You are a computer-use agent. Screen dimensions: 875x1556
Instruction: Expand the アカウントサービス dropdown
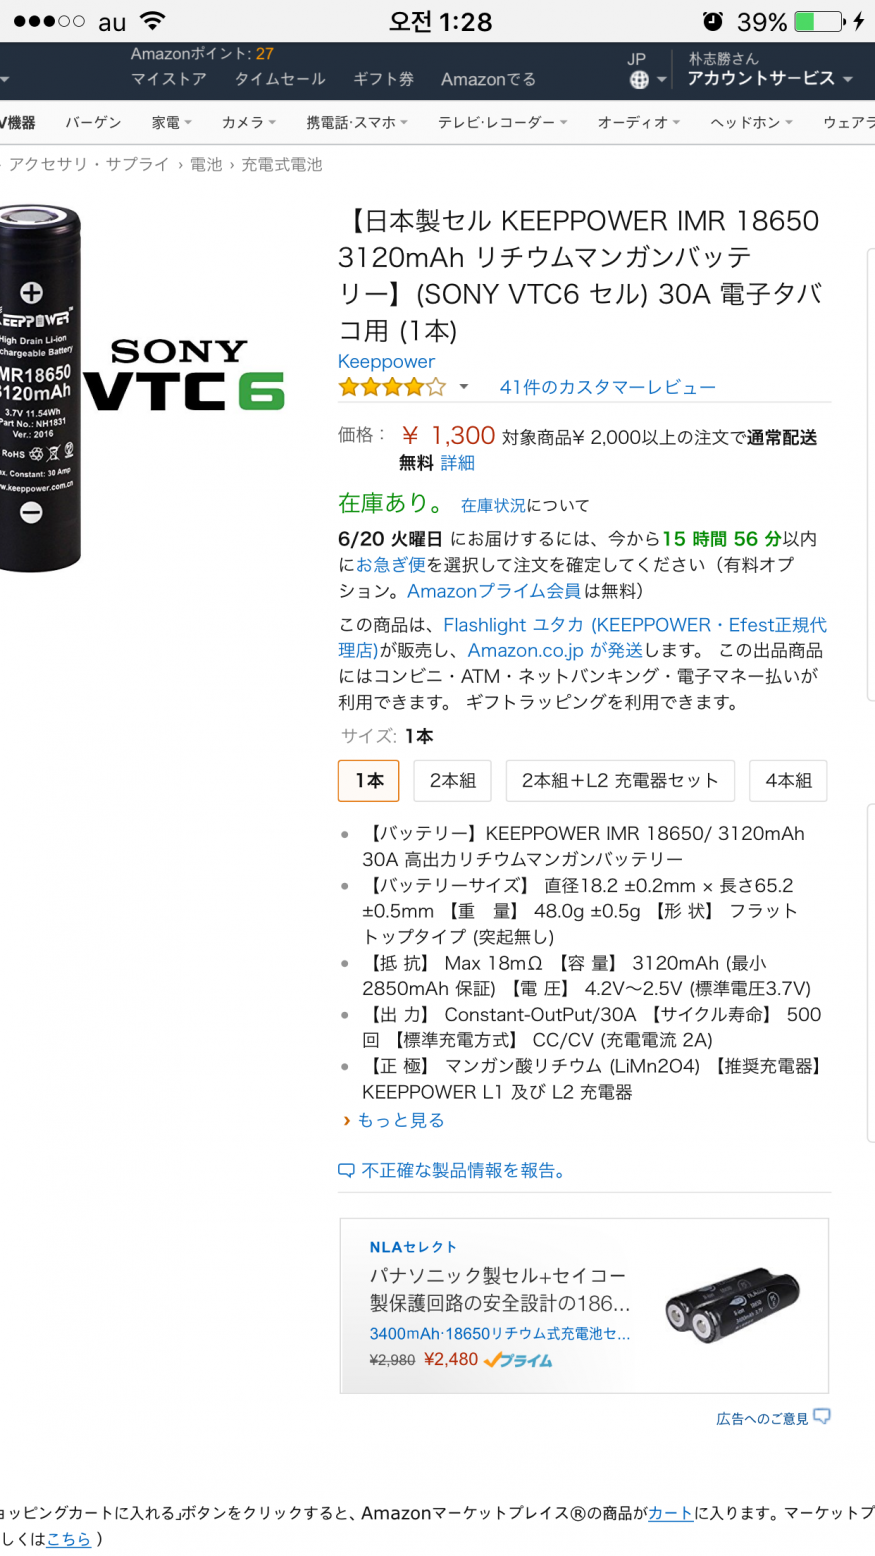click(770, 79)
